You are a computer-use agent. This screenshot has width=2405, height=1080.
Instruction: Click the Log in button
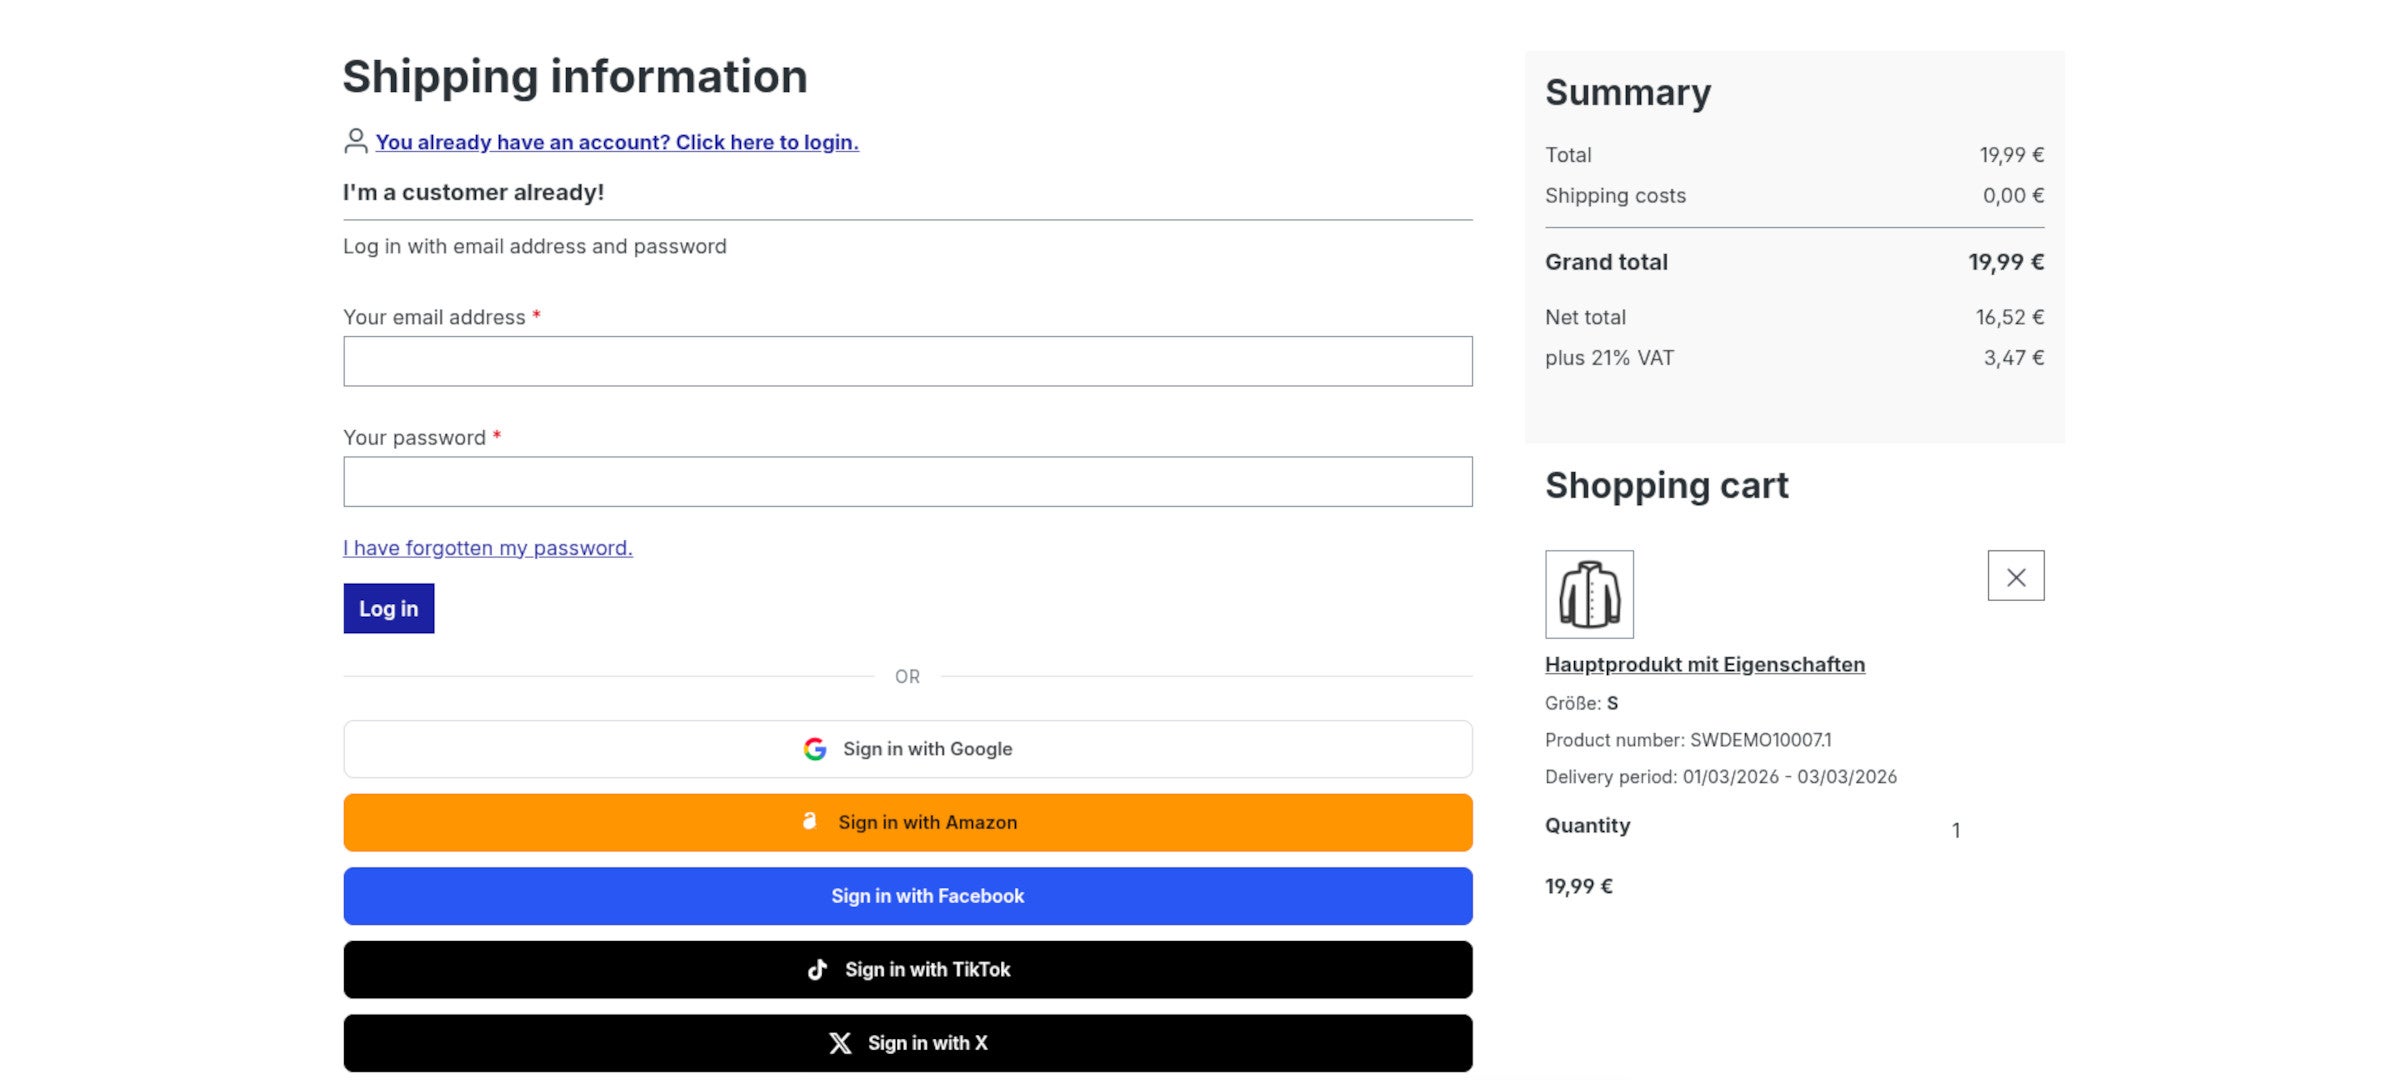(x=389, y=608)
